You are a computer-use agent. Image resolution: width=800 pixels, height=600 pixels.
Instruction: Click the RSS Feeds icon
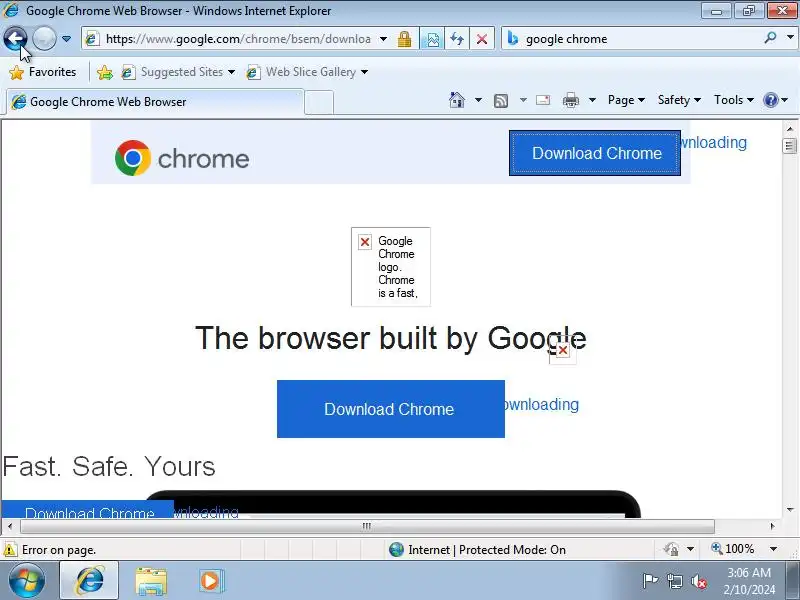click(501, 101)
